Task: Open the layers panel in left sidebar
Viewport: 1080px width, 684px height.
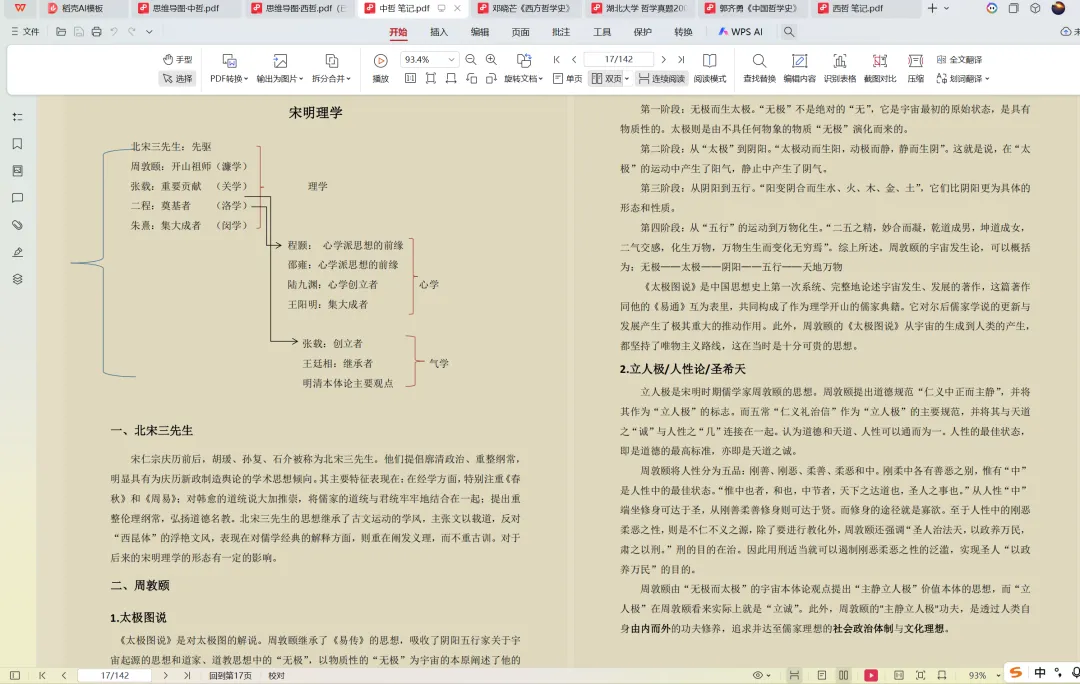Action: coord(17,279)
